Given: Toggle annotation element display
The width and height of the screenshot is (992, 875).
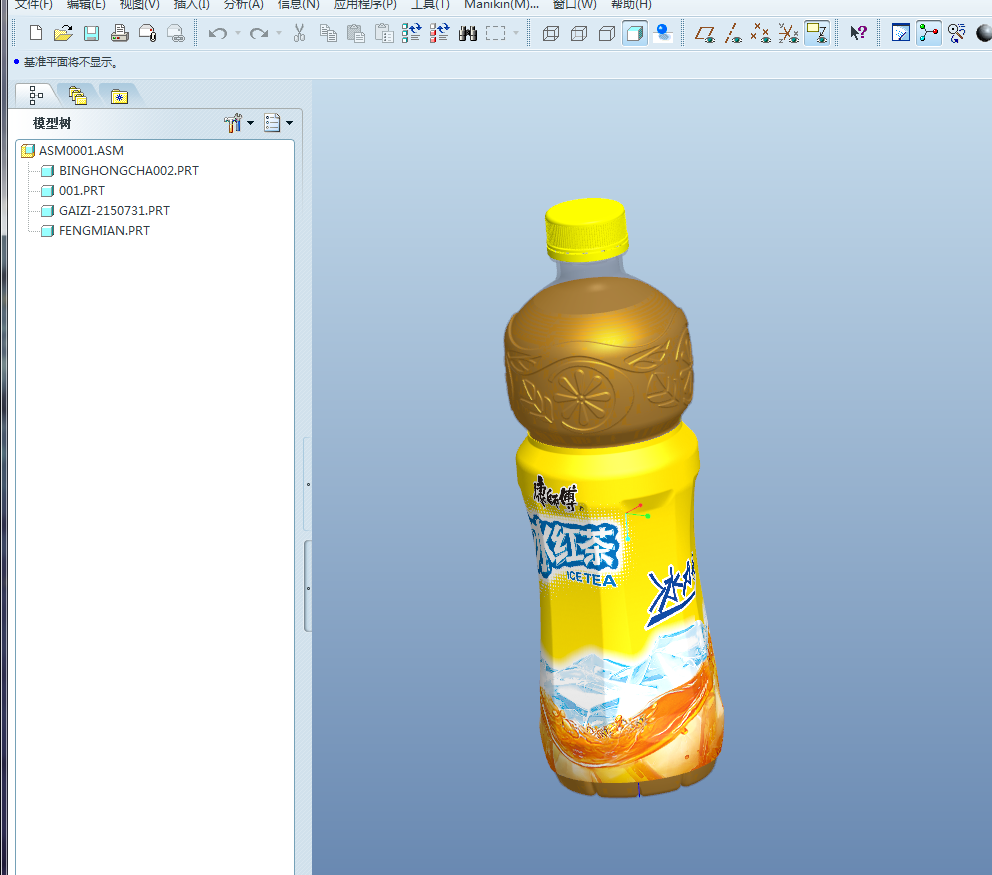Looking at the screenshot, I should point(817,33).
